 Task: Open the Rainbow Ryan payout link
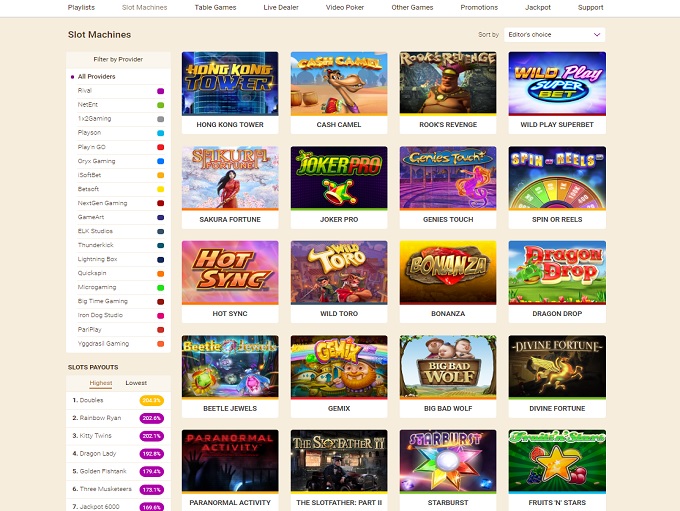[x=100, y=418]
